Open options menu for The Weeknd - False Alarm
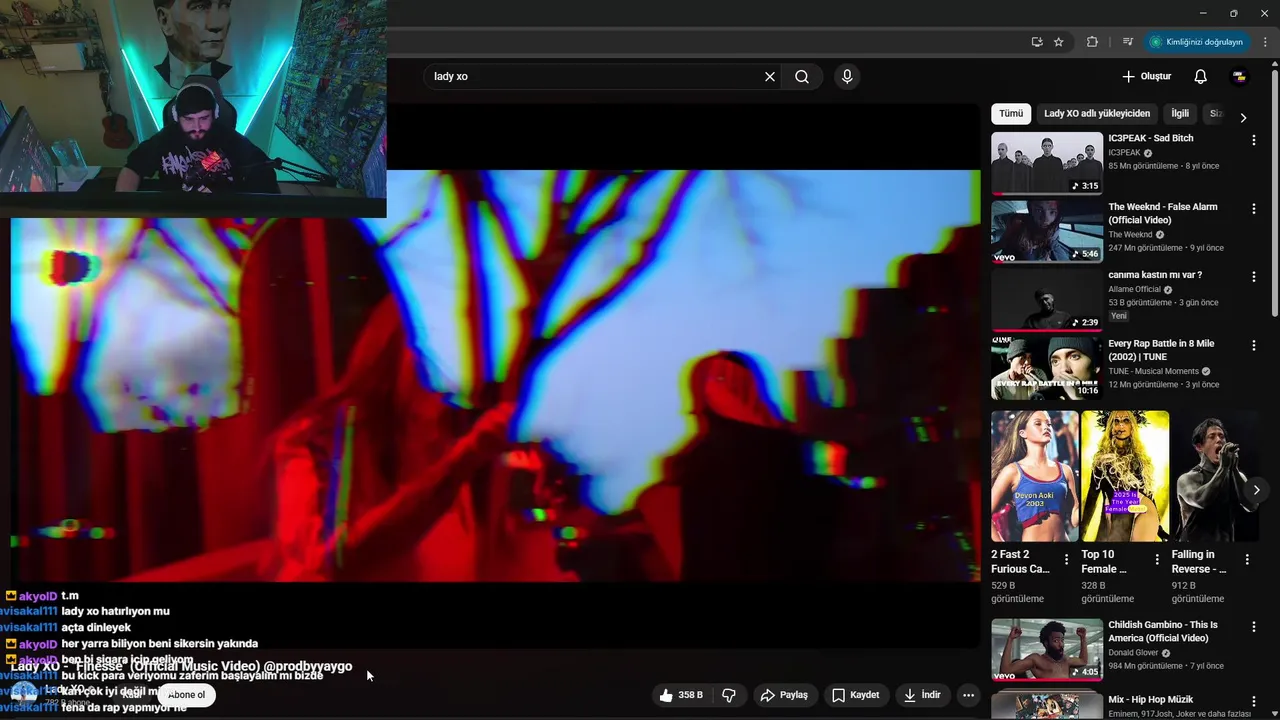 point(1253,209)
